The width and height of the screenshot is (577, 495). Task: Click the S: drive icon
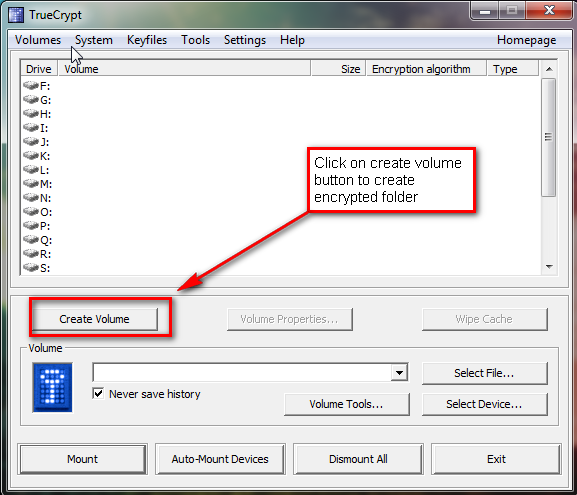(x=31, y=268)
